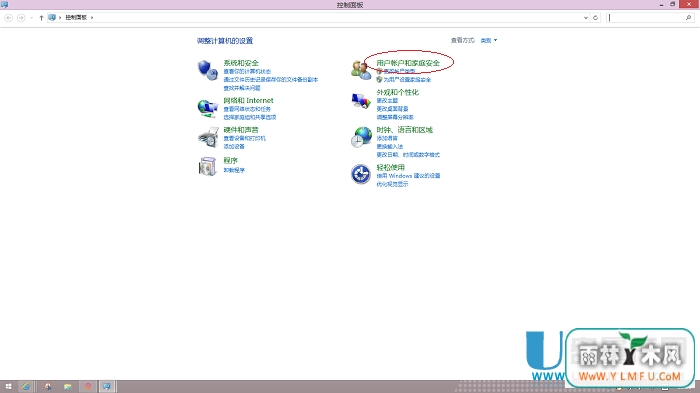Open 系统和安全 category link
The width and height of the screenshot is (700, 393).
(x=241, y=63)
